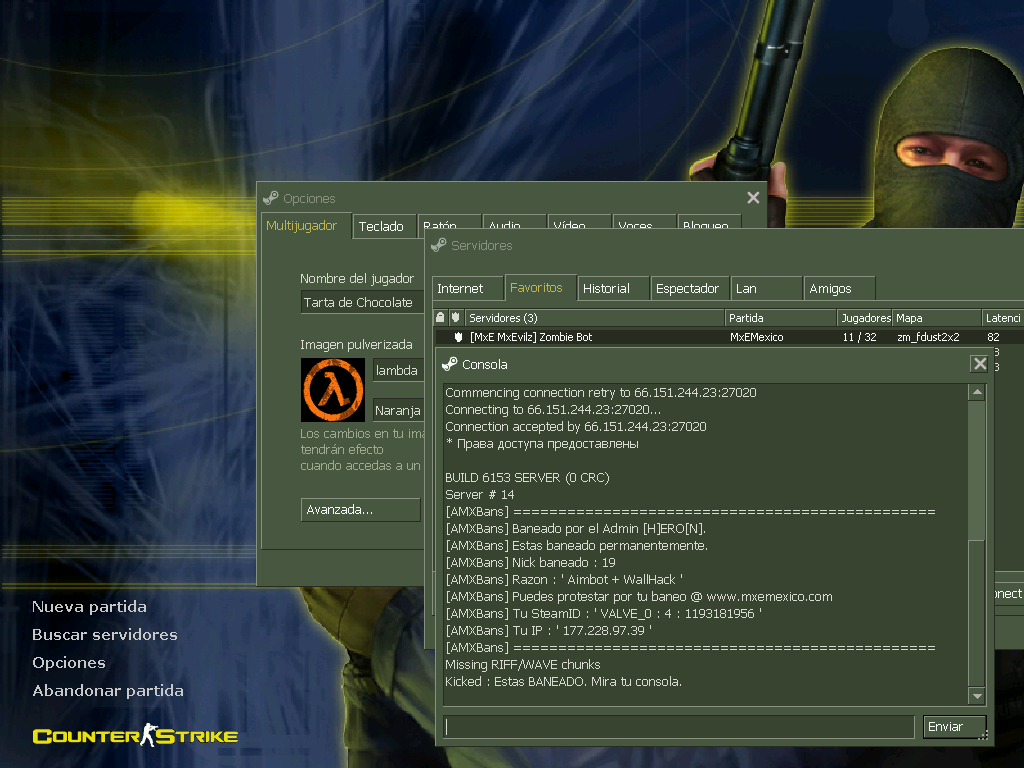
Task: Sort servers by the Mapa column
Action: (x=936, y=318)
